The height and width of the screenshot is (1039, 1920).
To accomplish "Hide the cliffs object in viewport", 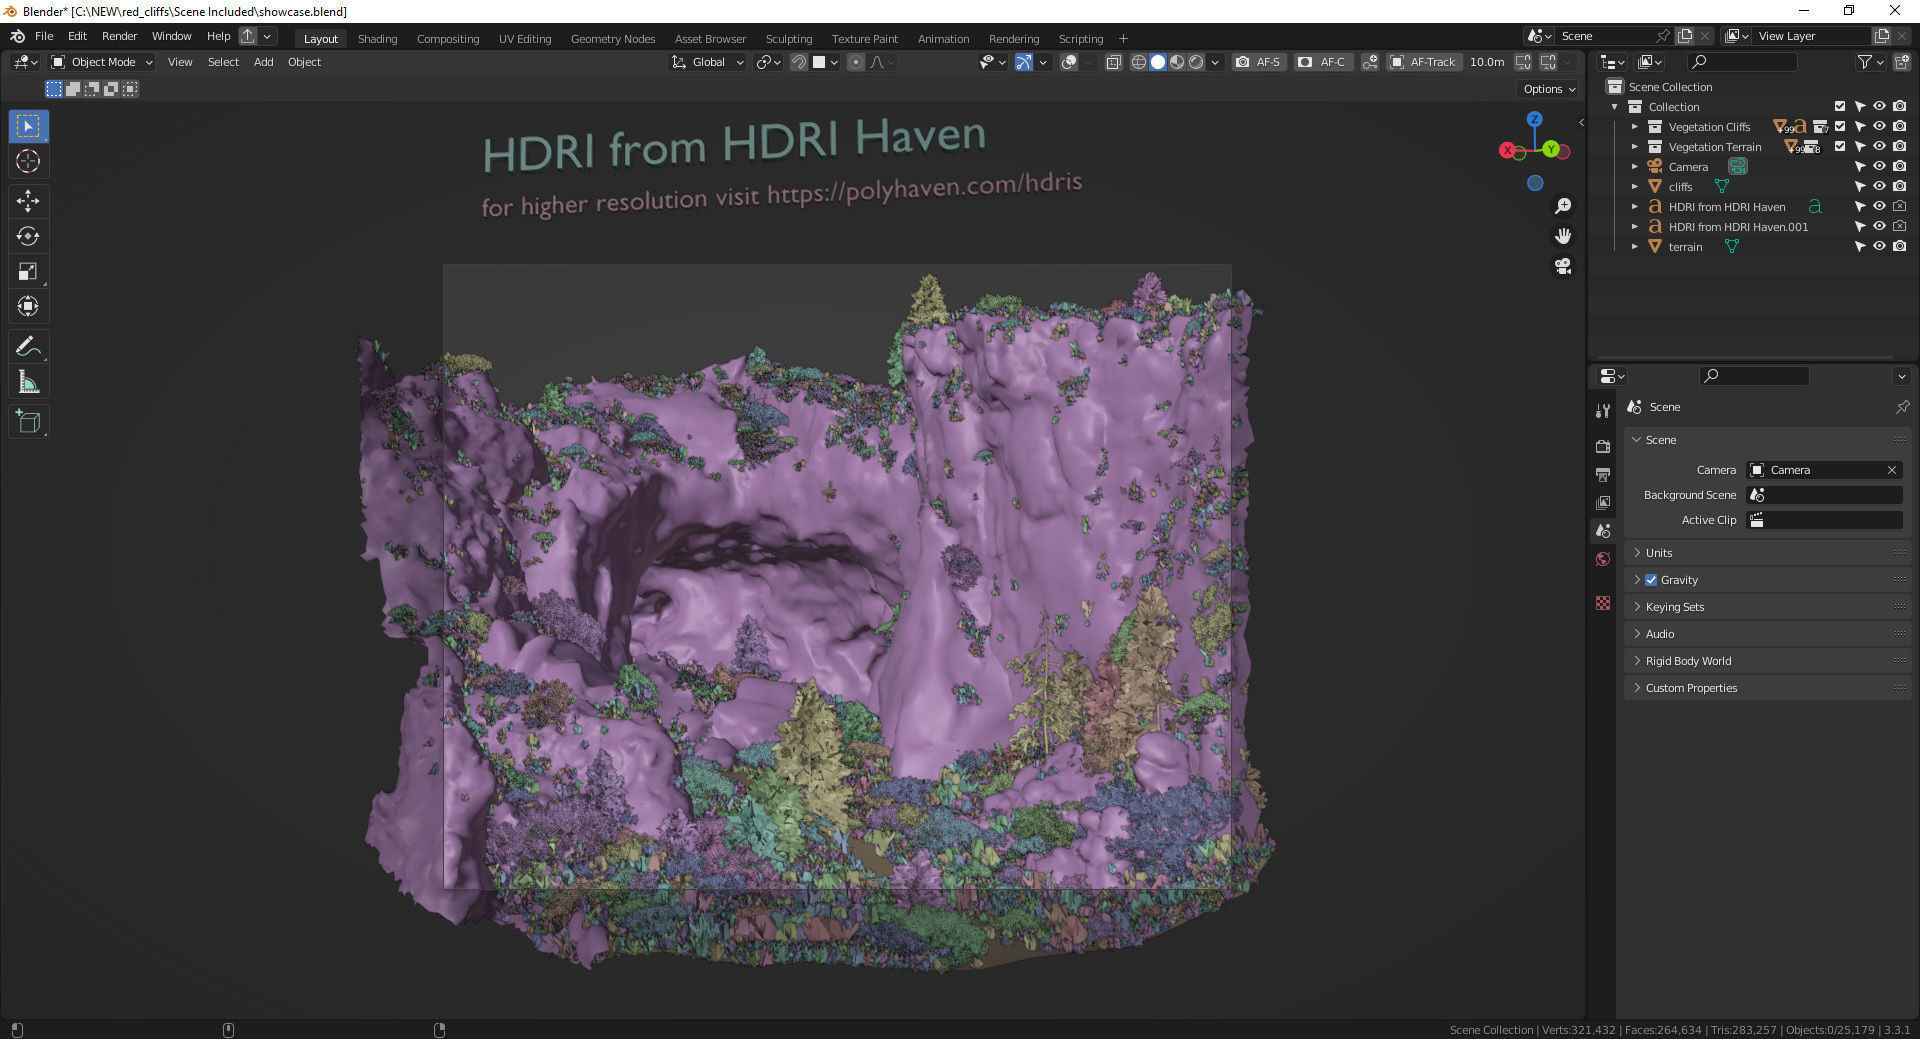I will coord(1880,187).
